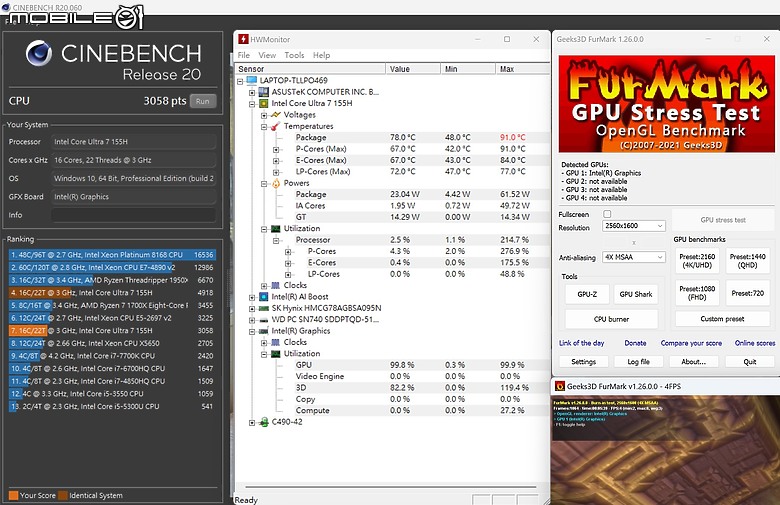Click the Powers flame icon
The height and width of the screenshot is (505, 780).
[x=276, y=183]
